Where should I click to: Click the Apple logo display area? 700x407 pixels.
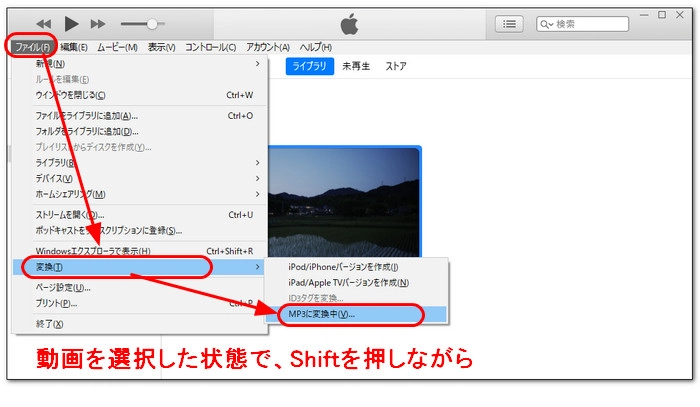click(x=350, y=24)
